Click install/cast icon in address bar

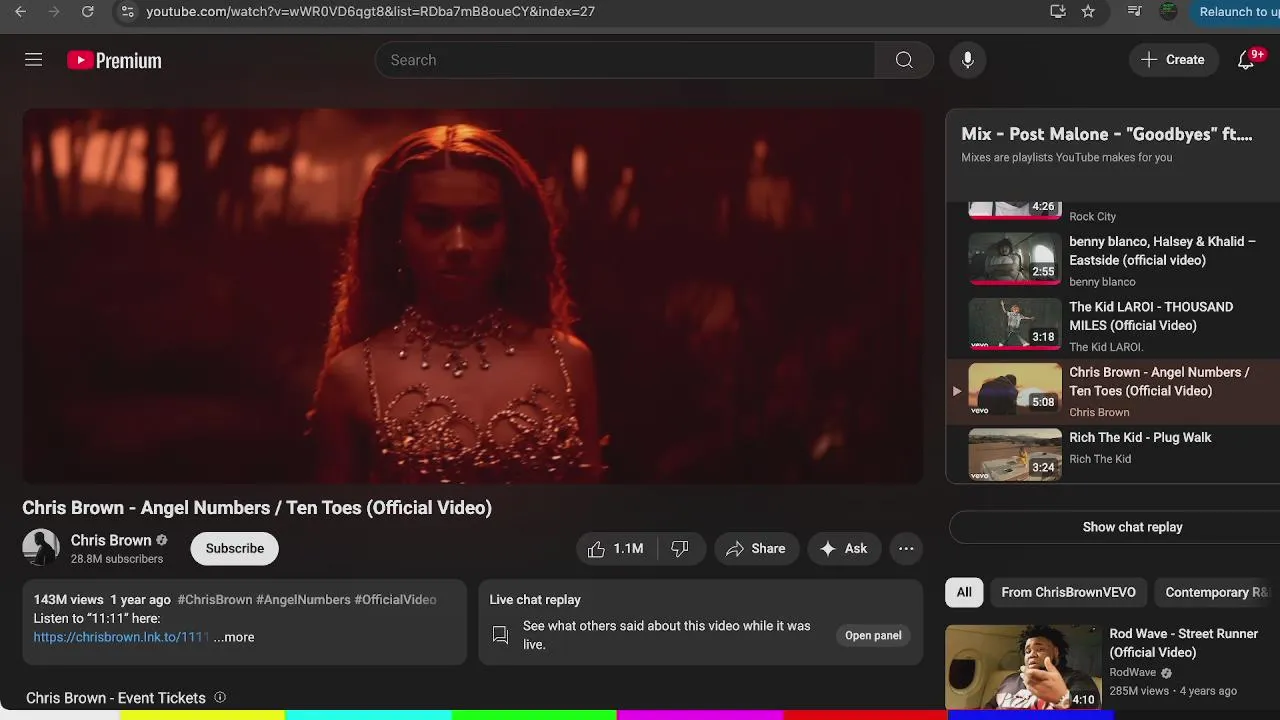point(1058,12)
